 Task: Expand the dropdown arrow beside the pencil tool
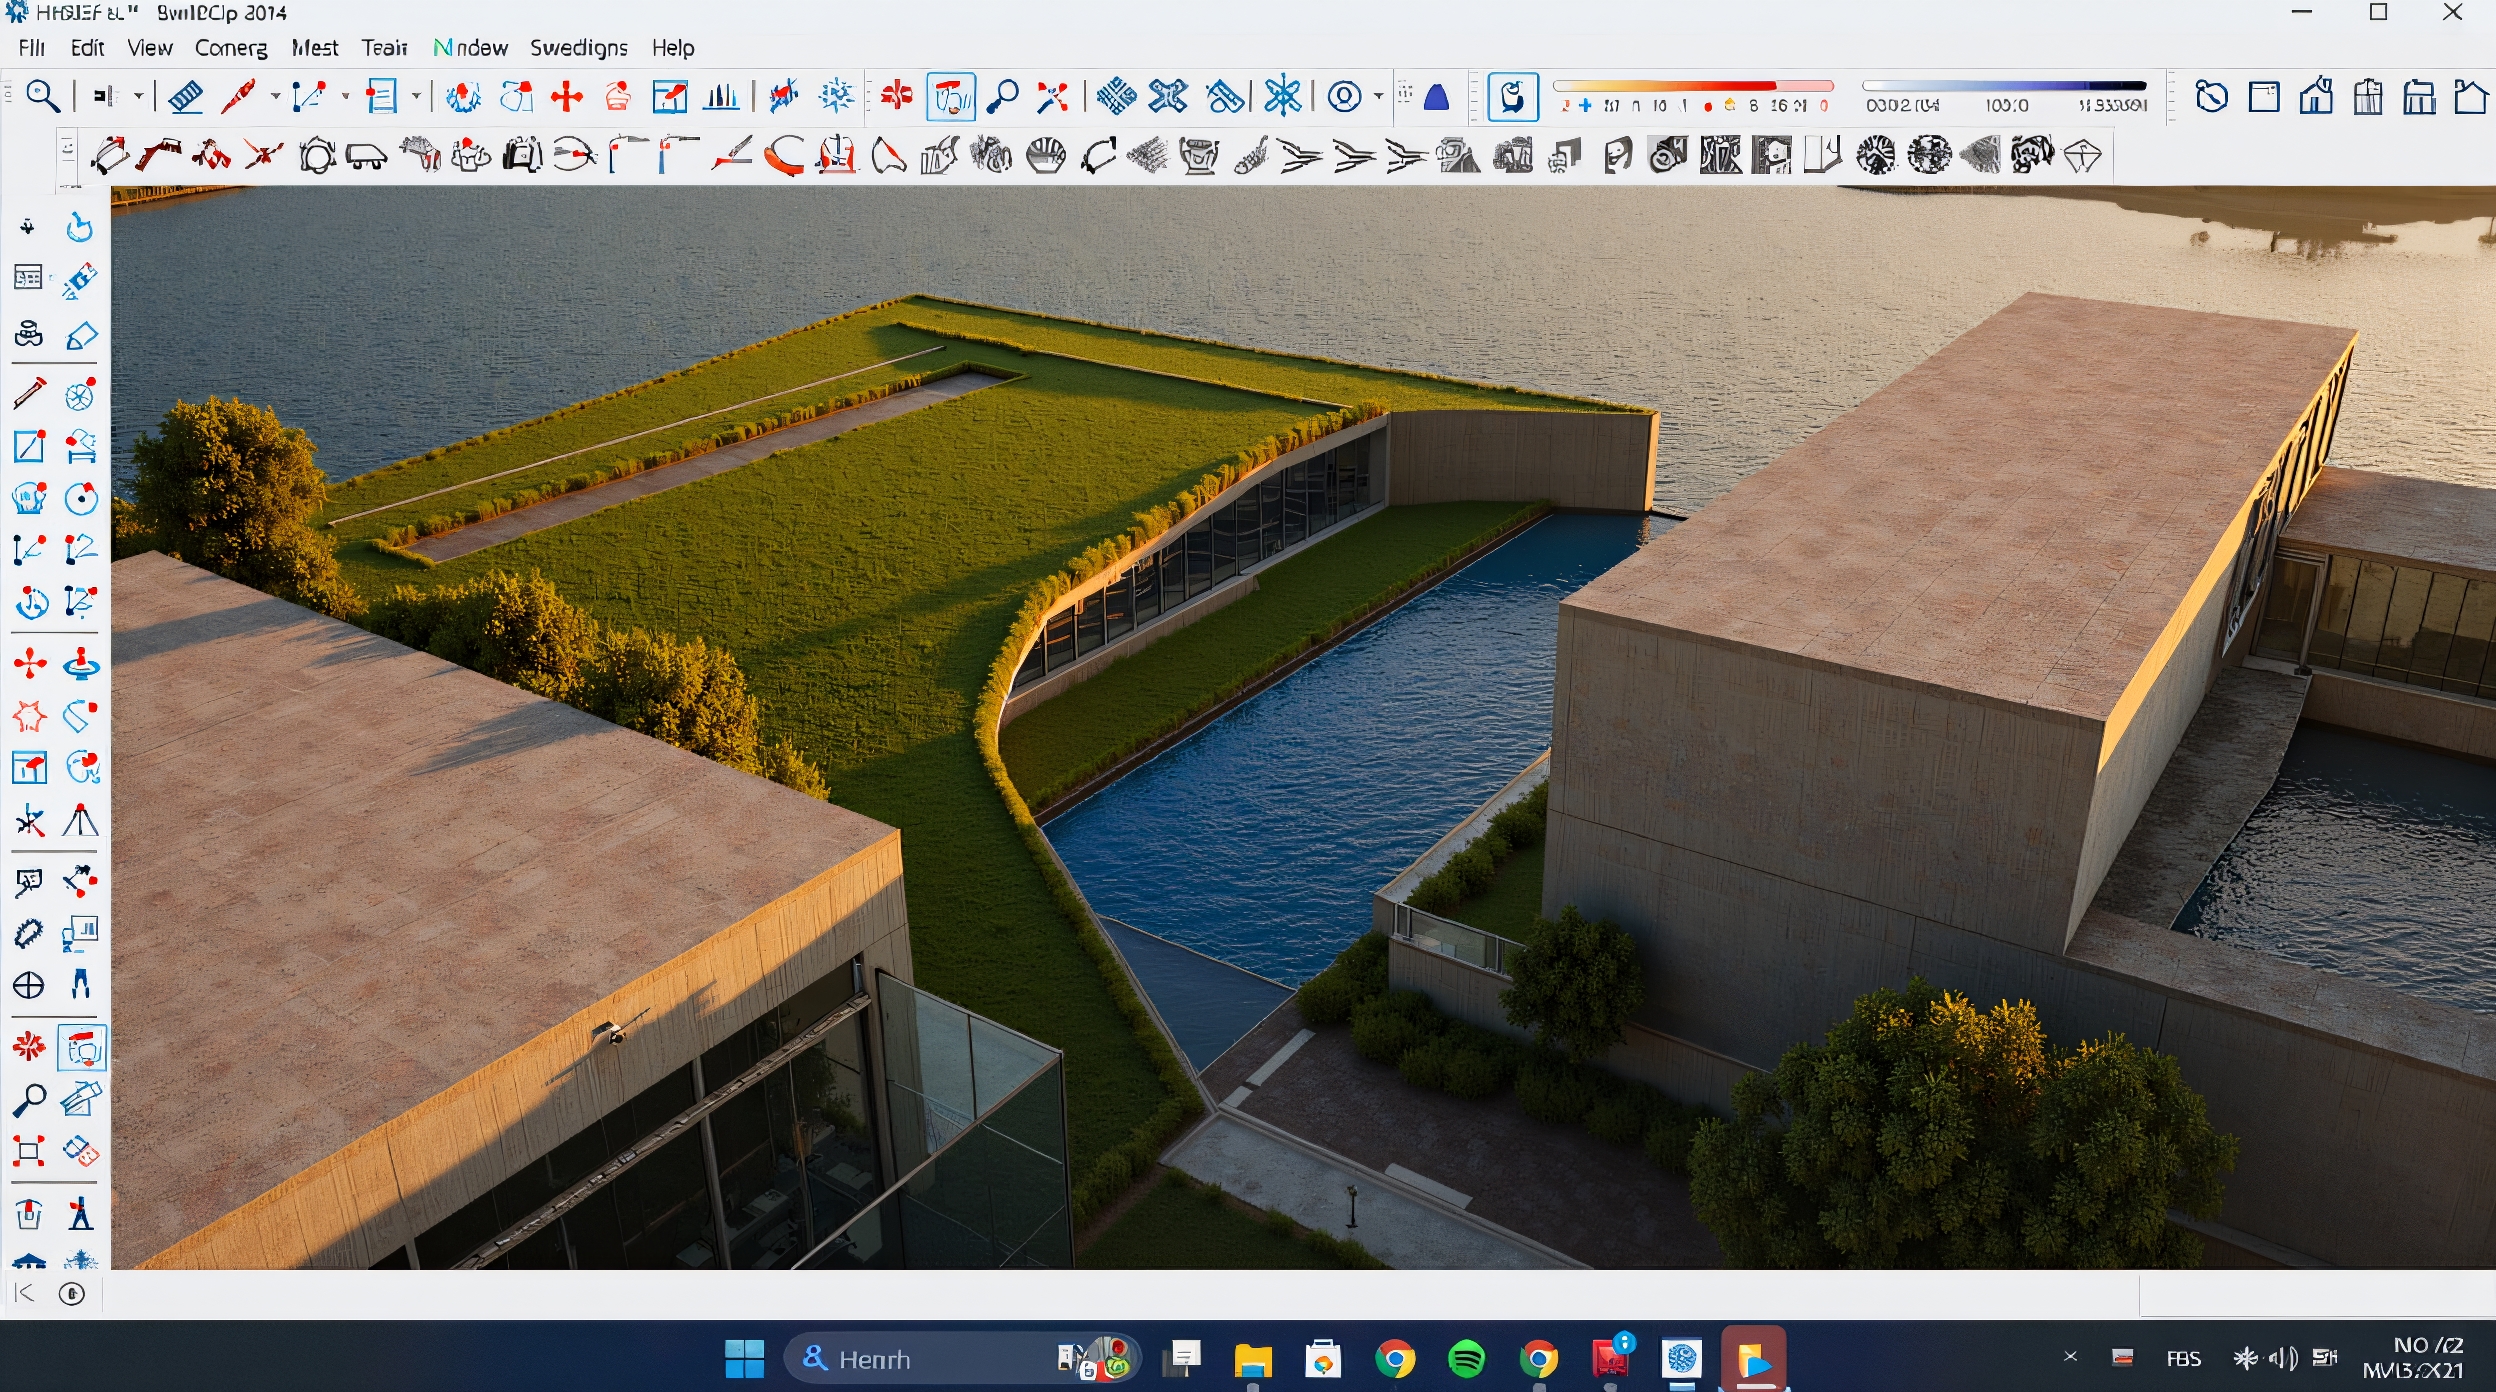(x=275, y=97)
